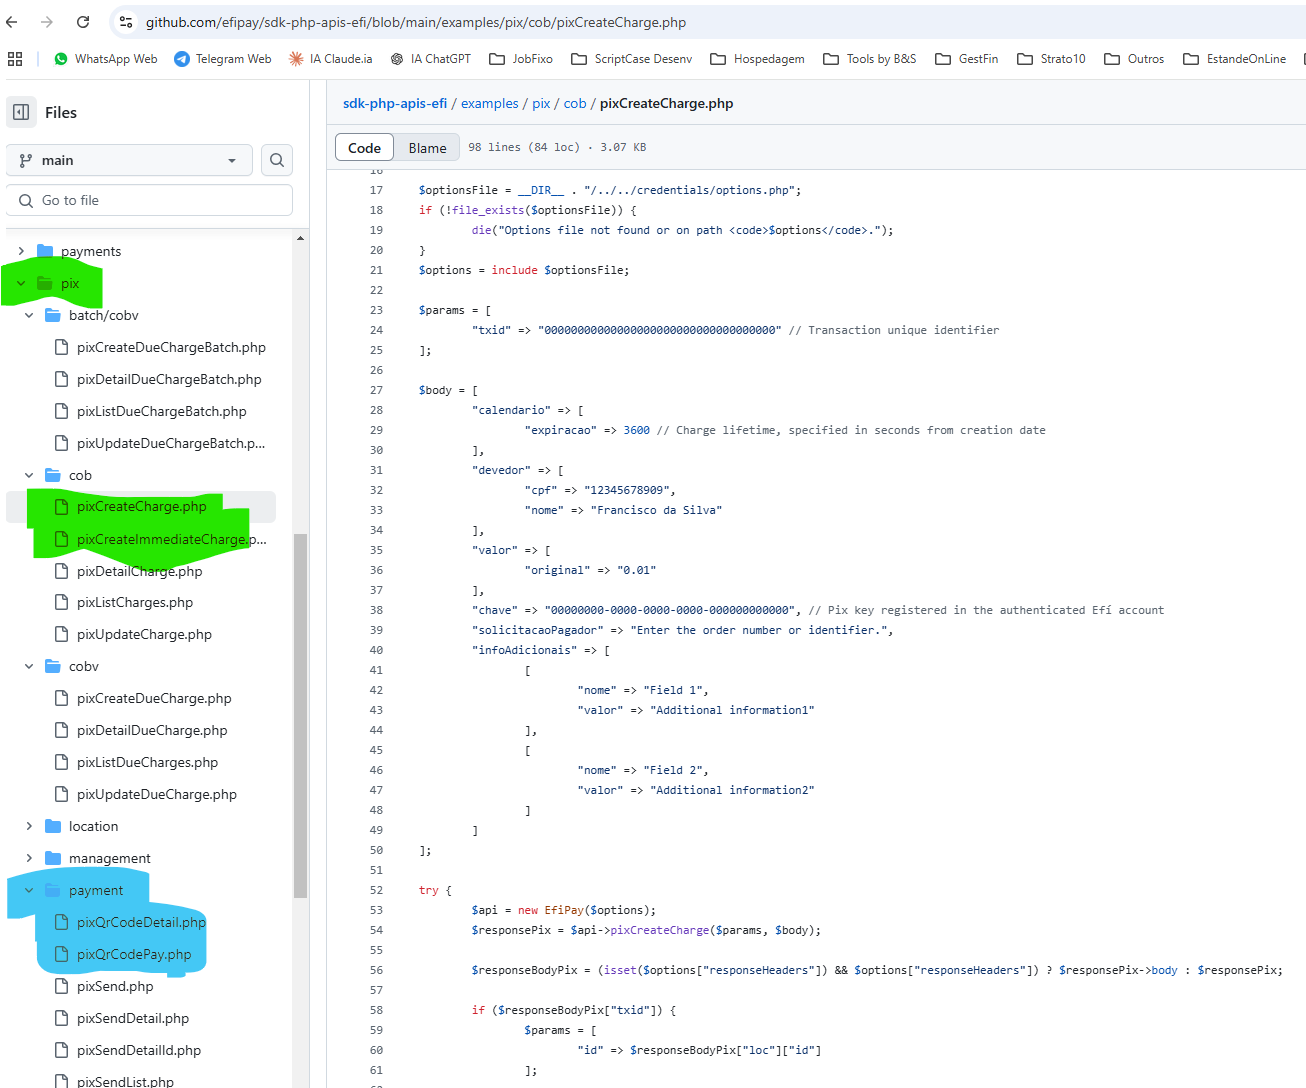1306x1088 pixels.
Task: Open pixCreateDueChargeBatch.php in the tree
Action: click(x=171, y=347)
